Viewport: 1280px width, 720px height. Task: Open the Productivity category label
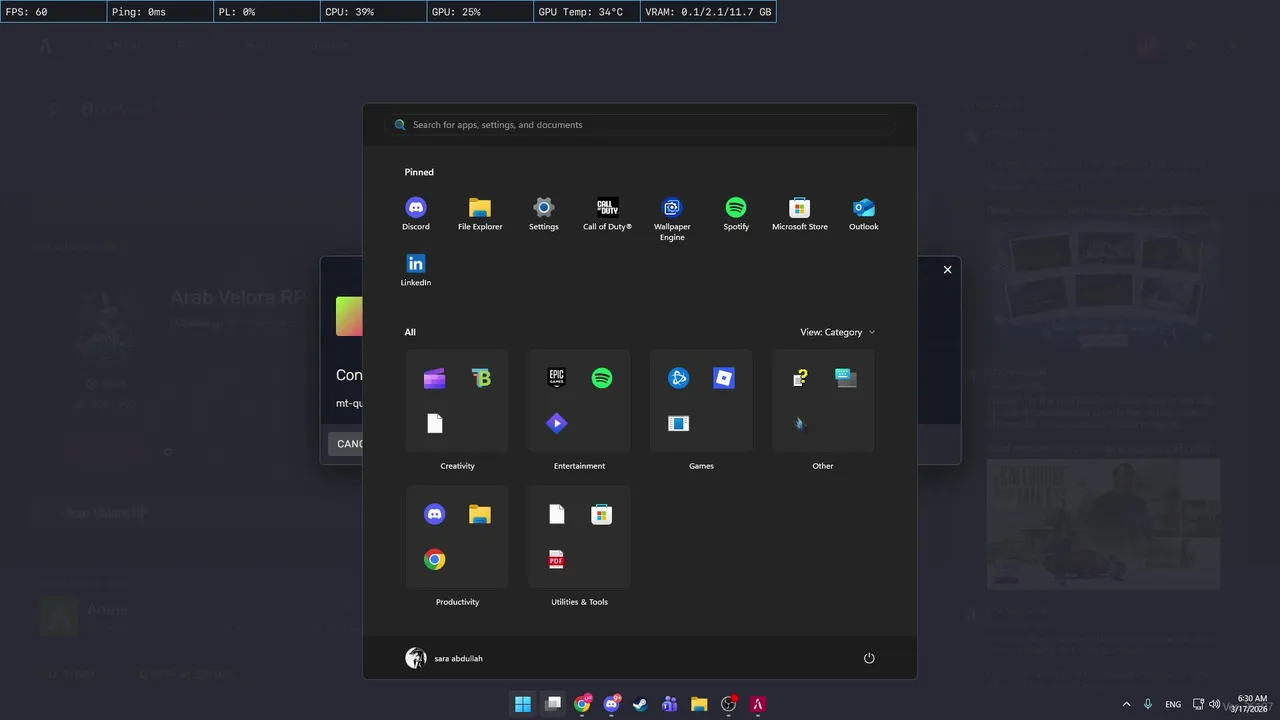click(x=457, y=602)
